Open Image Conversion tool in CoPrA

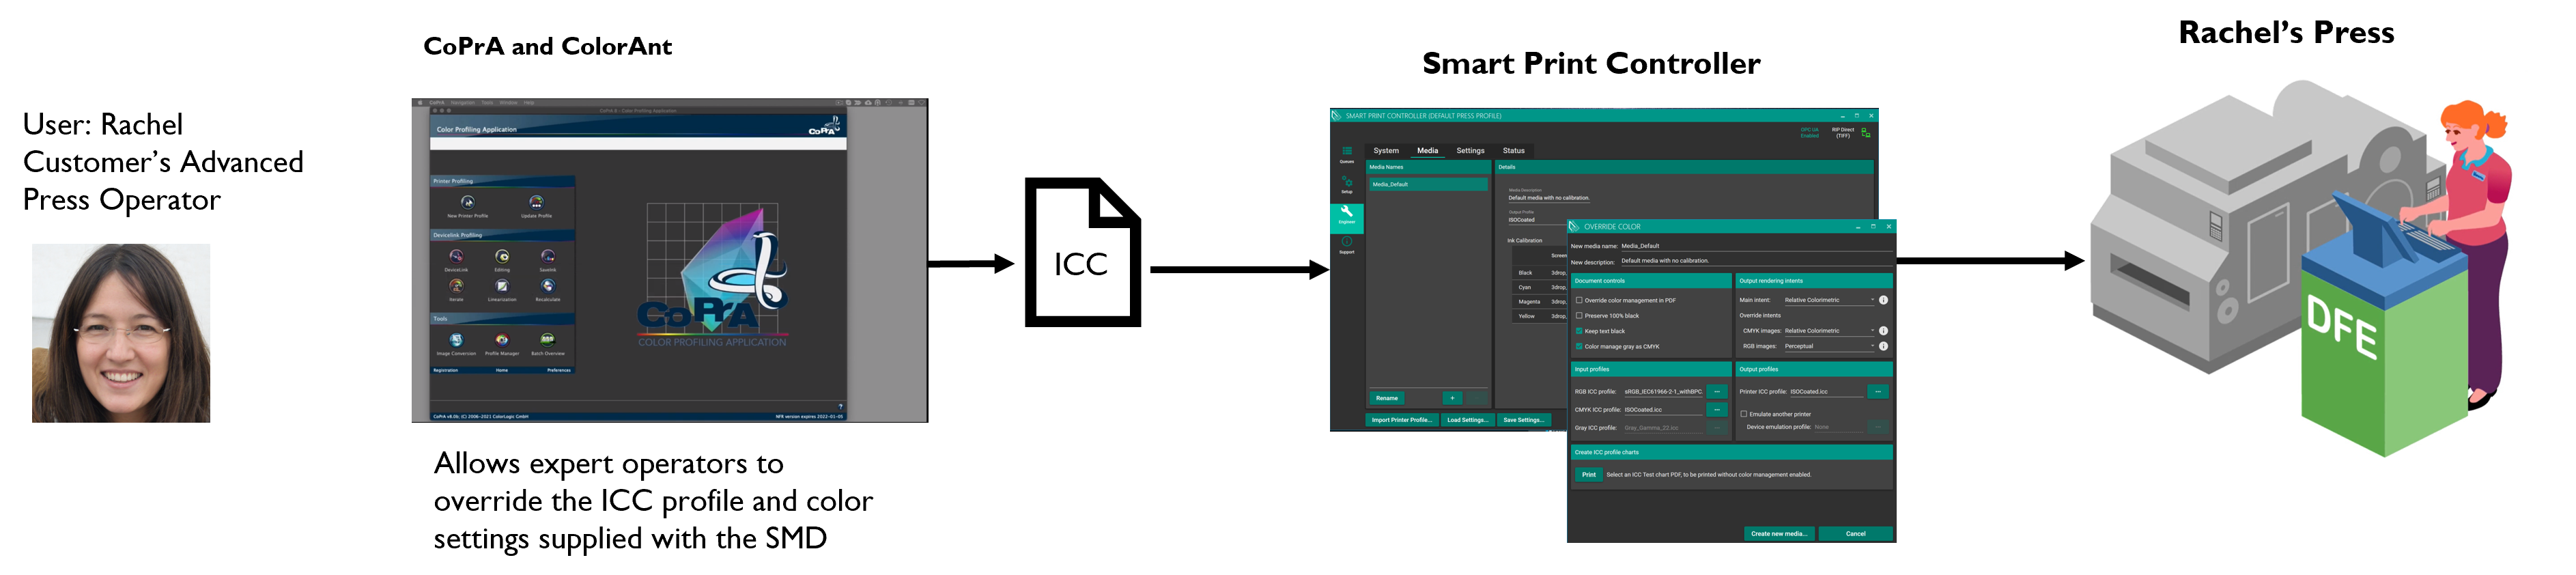456,344
